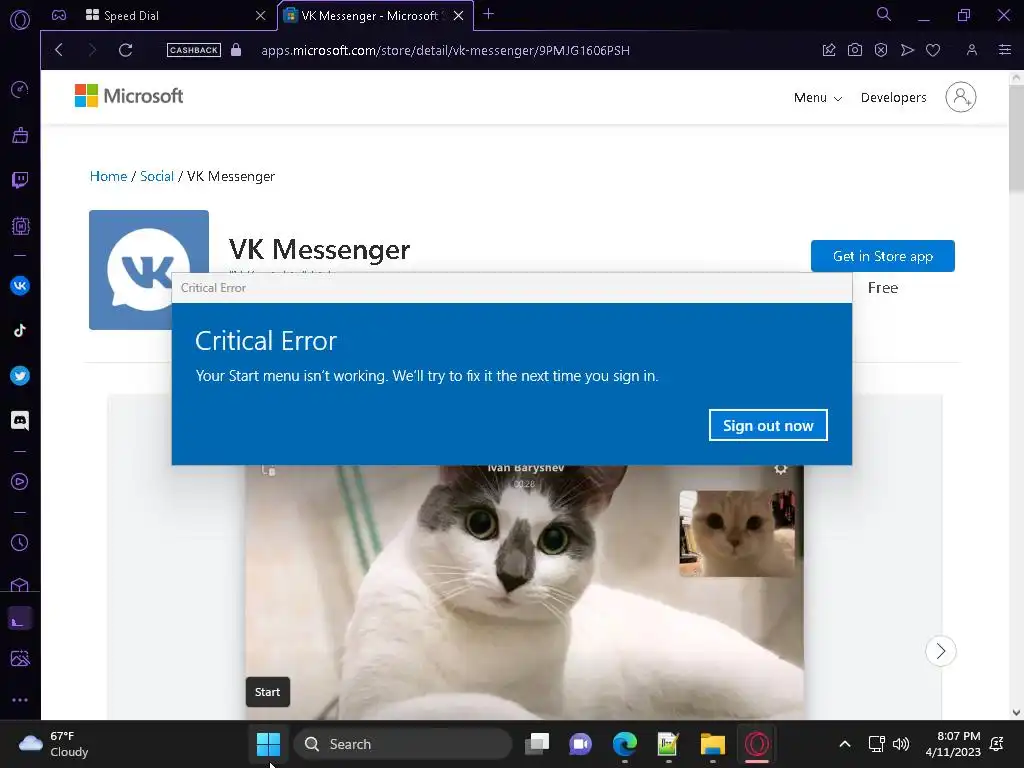Open the weather widget 67°F Cloudy
The image size is (1024, 768).
coord(54,744)
